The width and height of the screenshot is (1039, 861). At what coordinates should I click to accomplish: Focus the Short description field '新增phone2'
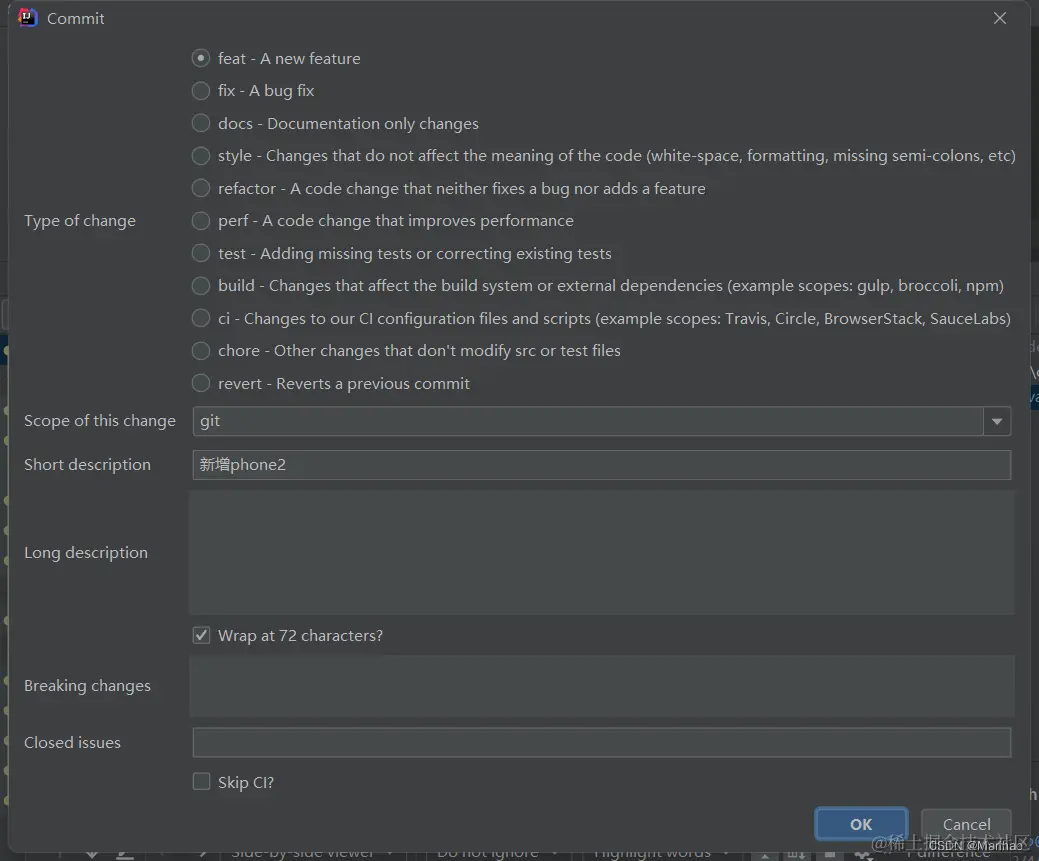602,465
